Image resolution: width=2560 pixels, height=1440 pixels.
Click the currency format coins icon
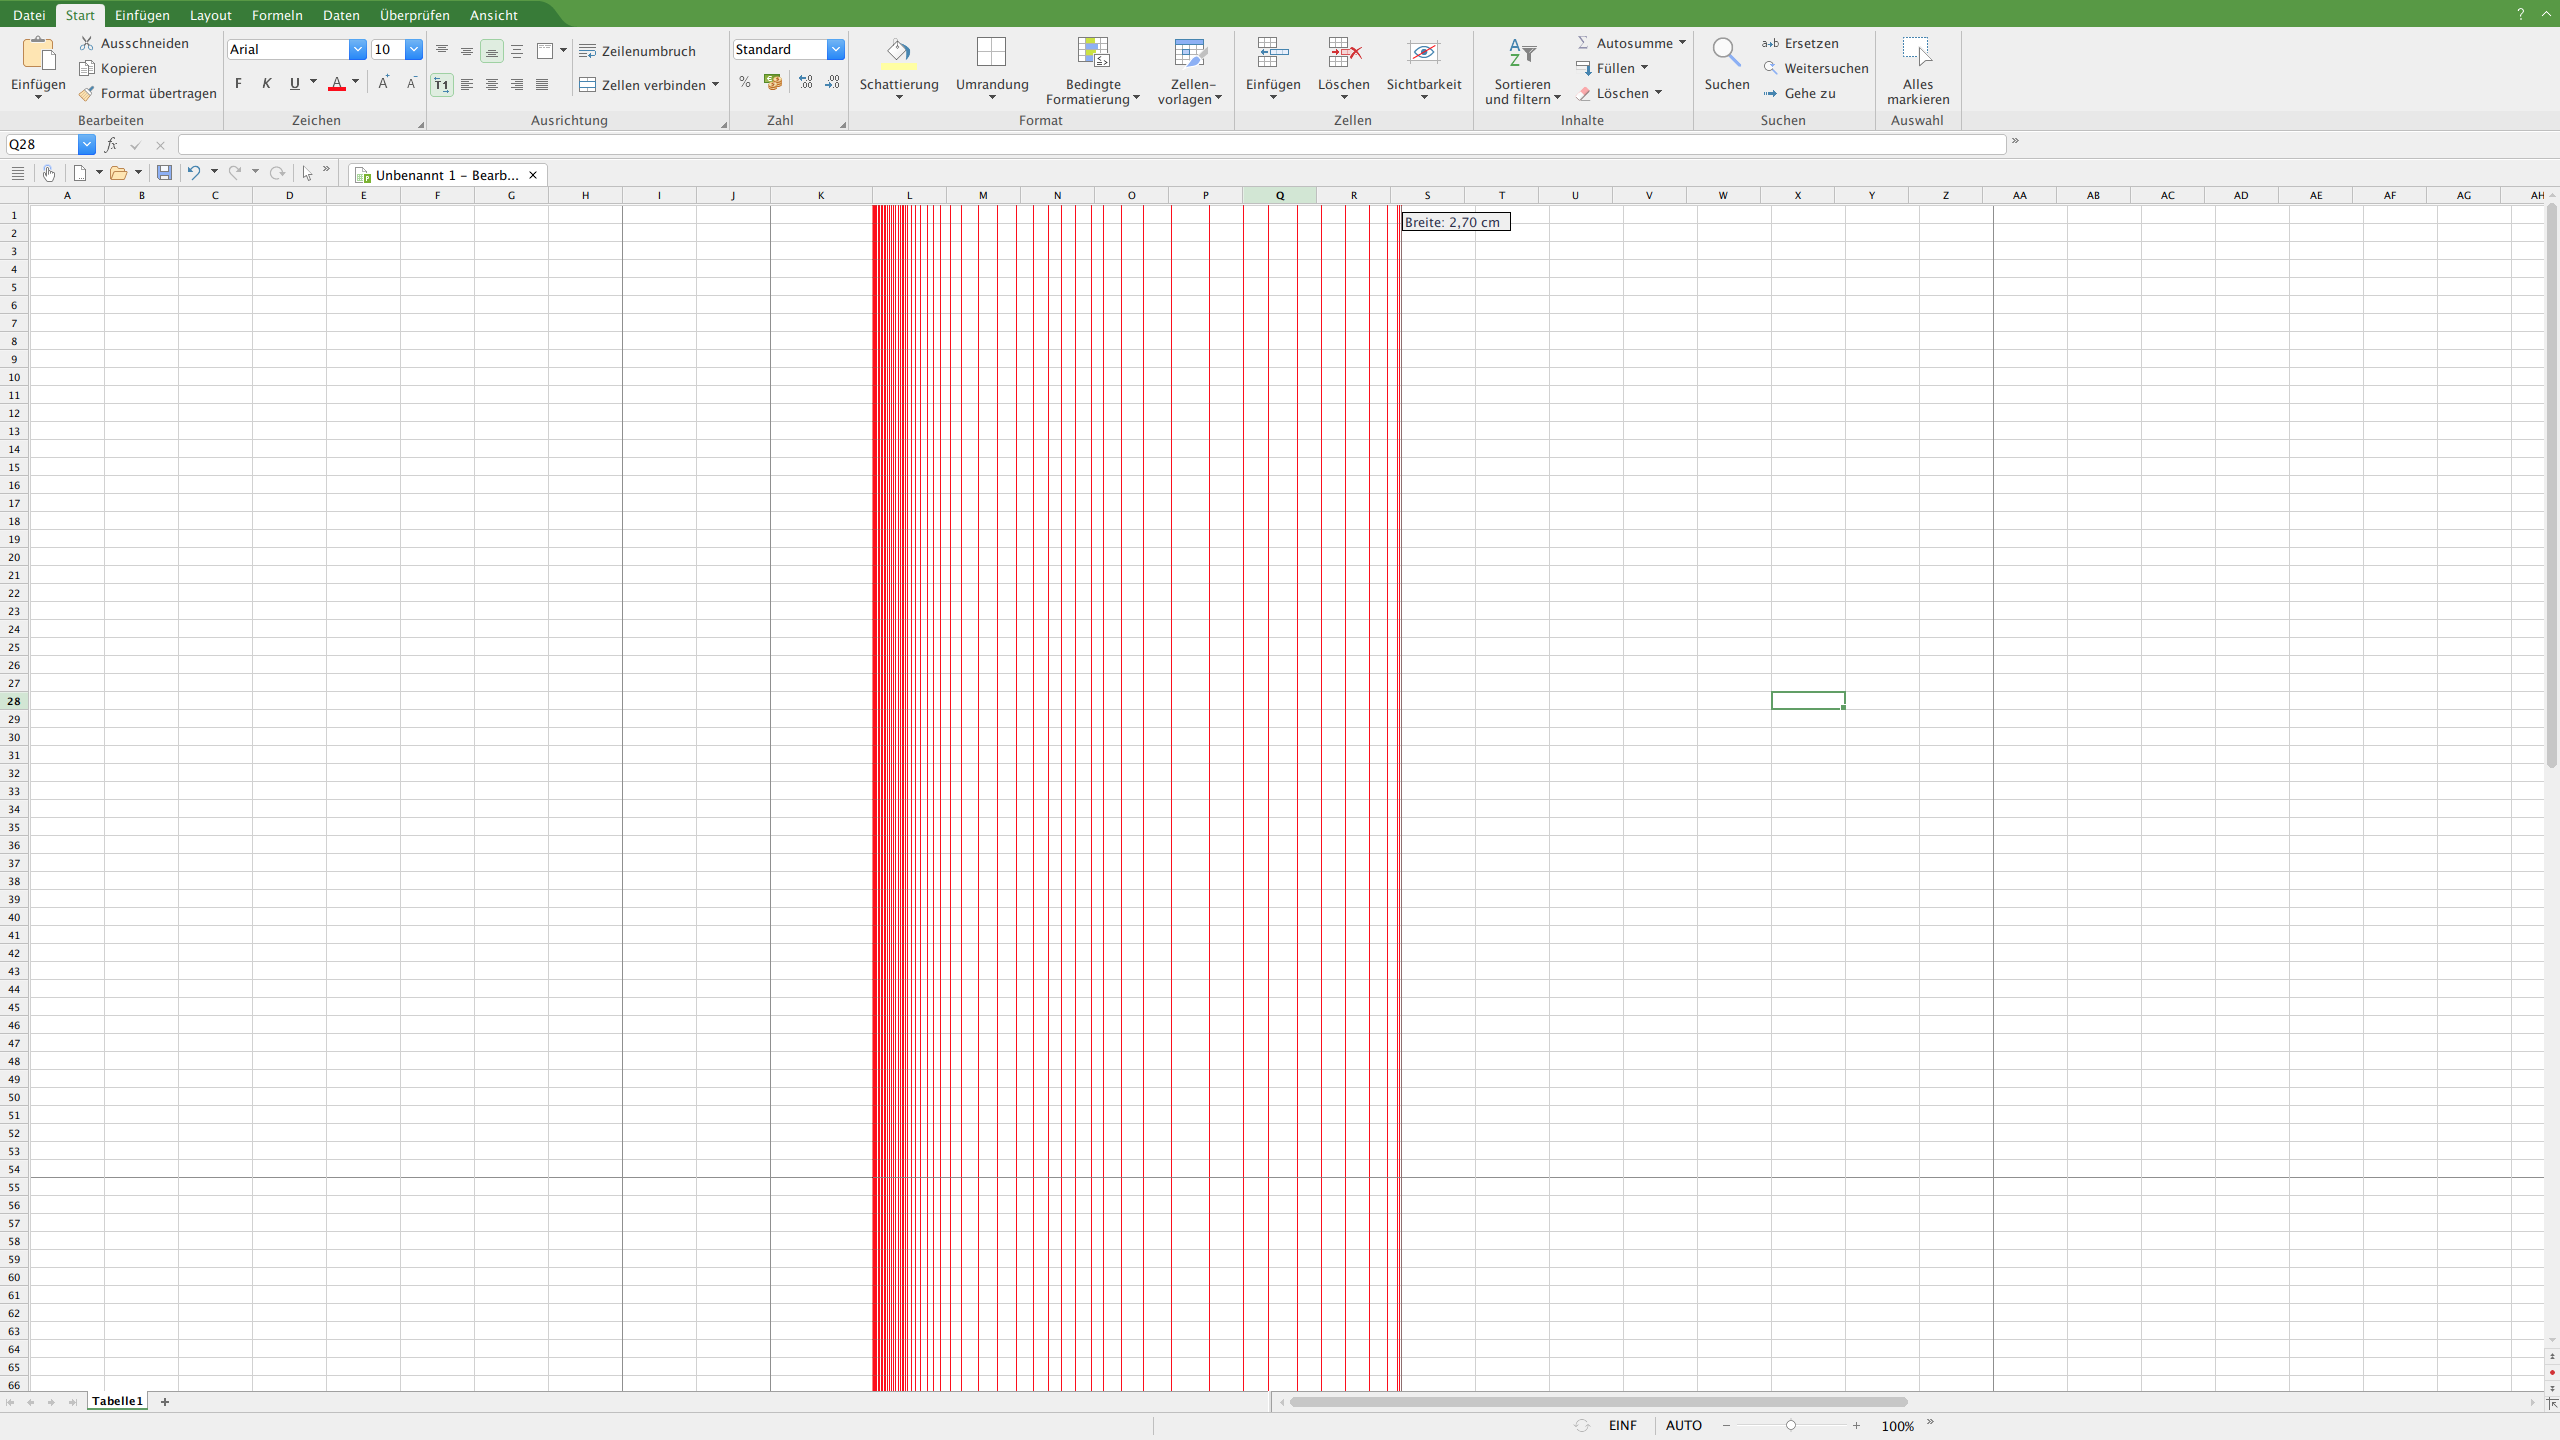[x=772, y=83]
